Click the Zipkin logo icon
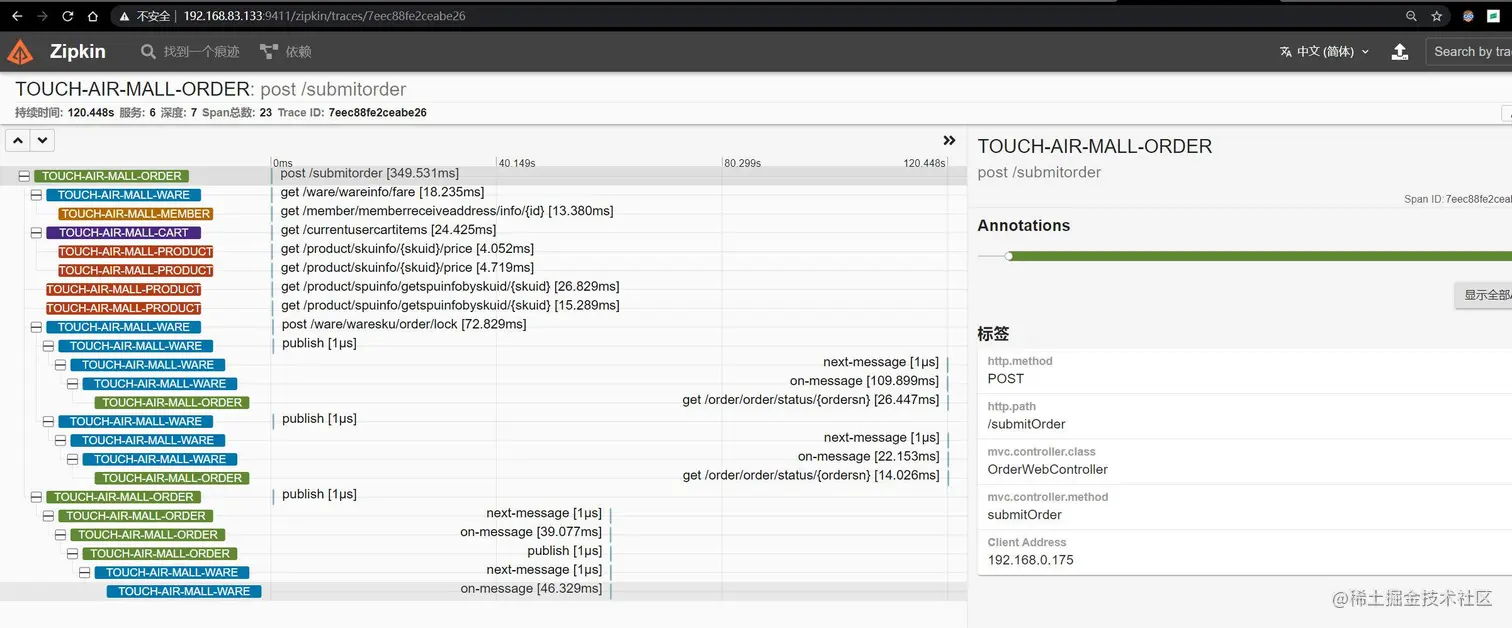 20,52
